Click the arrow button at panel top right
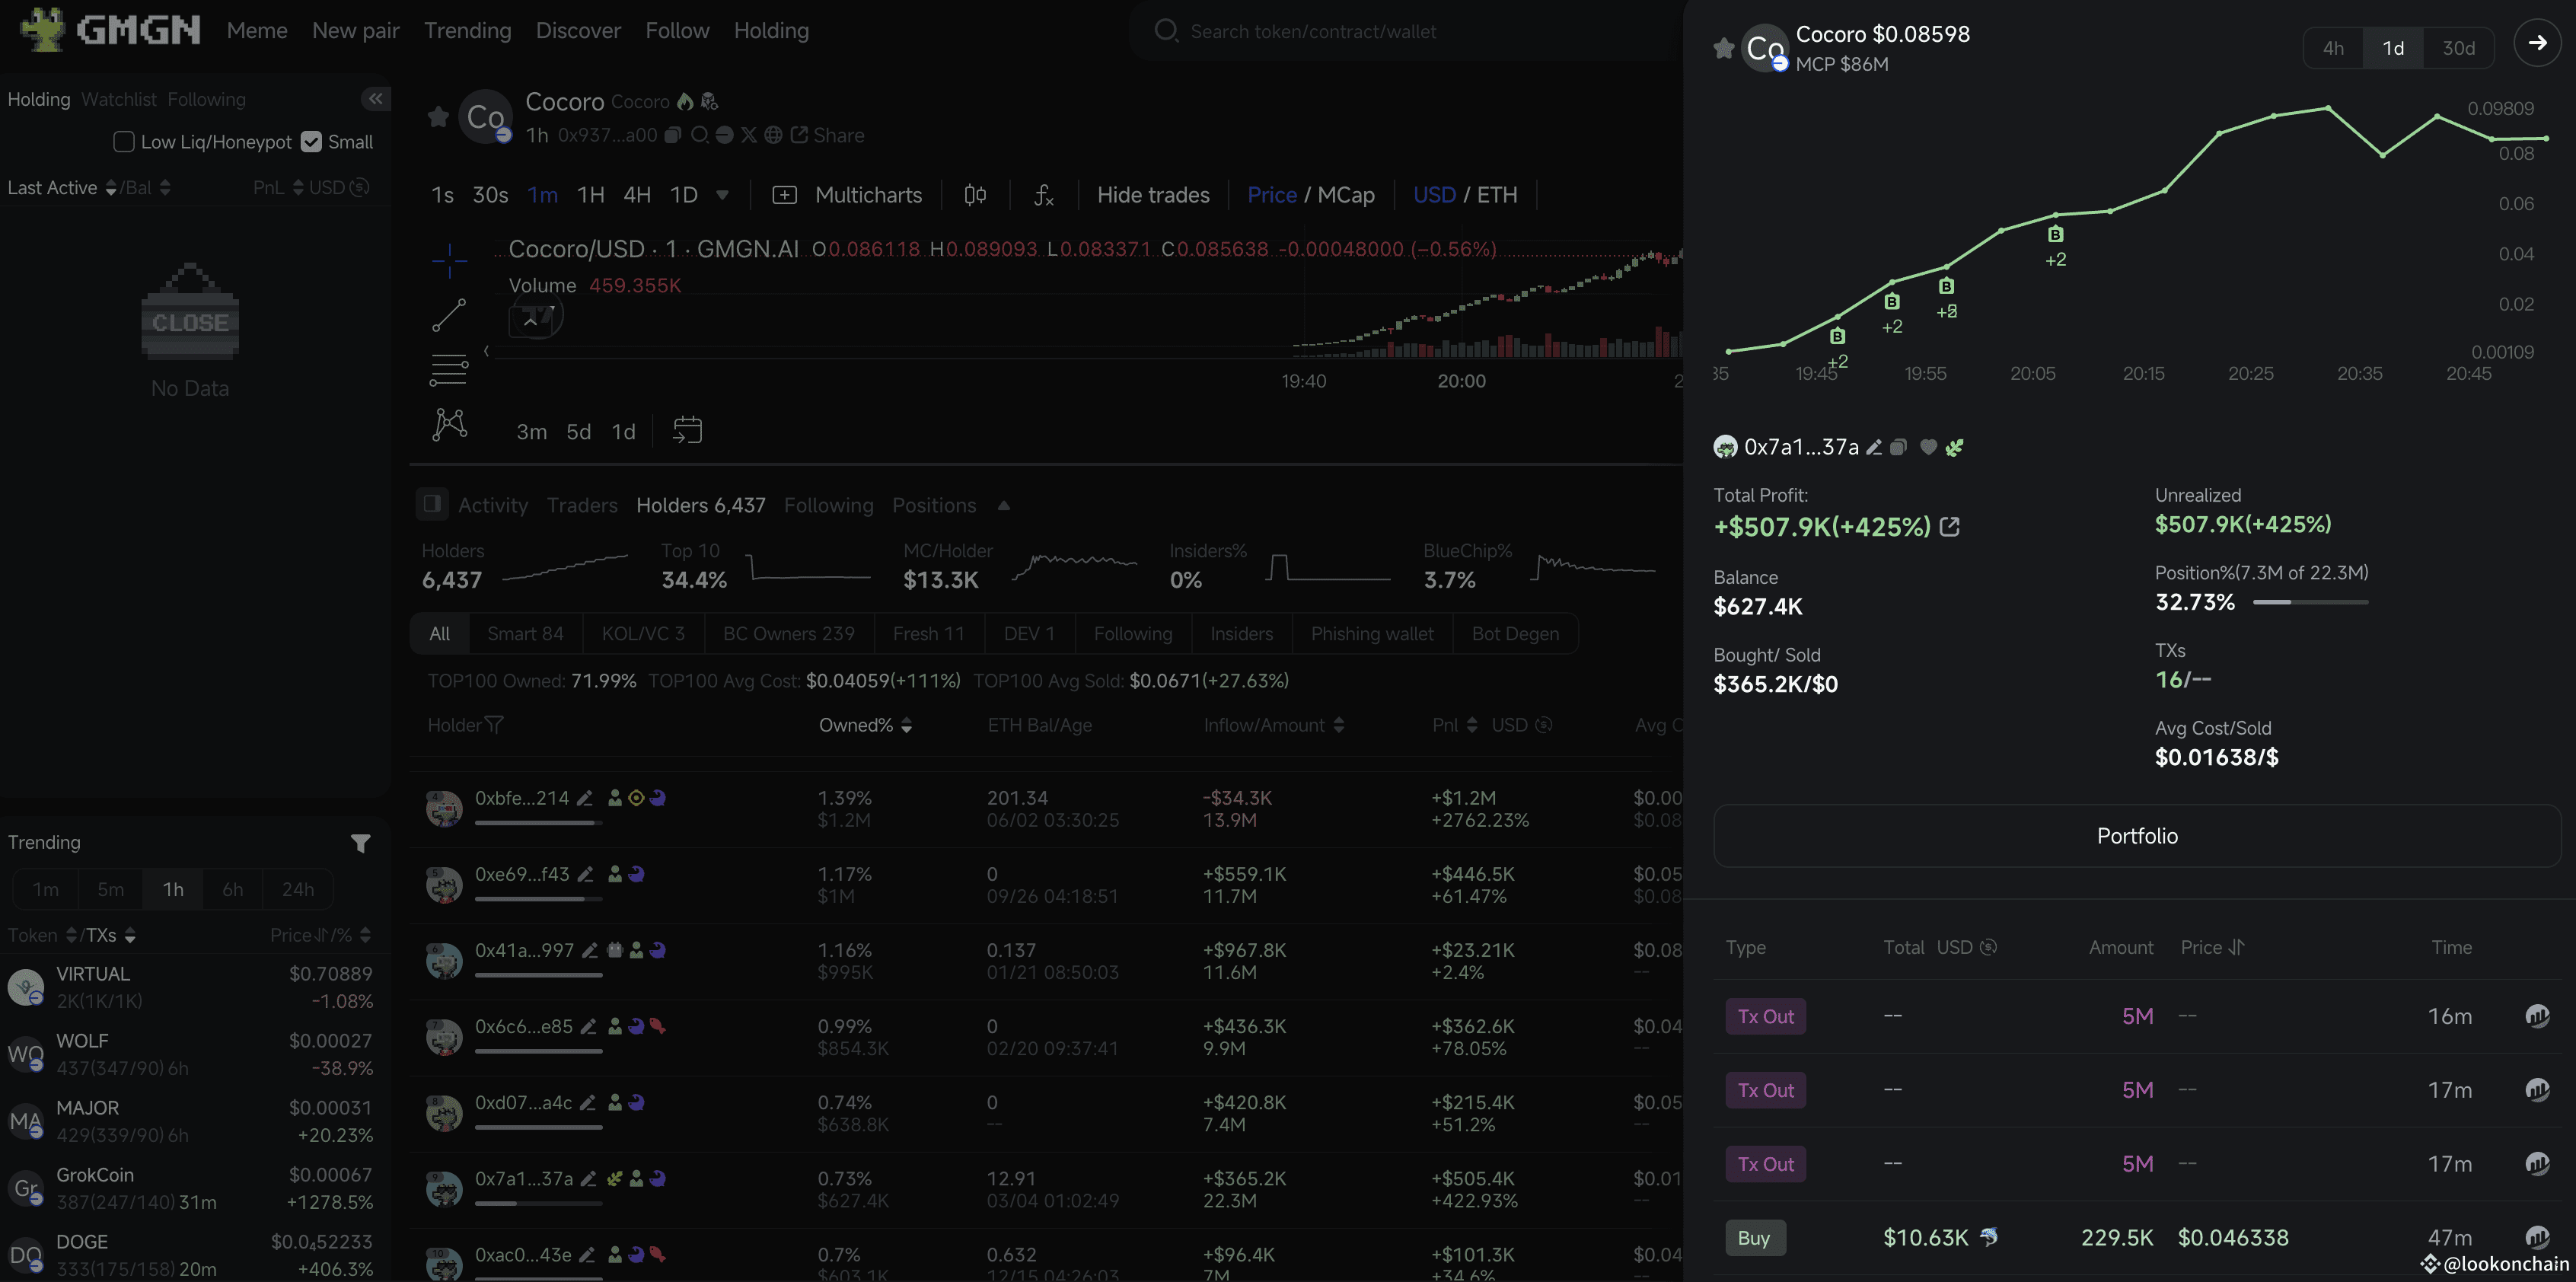2576x1282 pixels. pyautogui.click(x=2537, y=43)
